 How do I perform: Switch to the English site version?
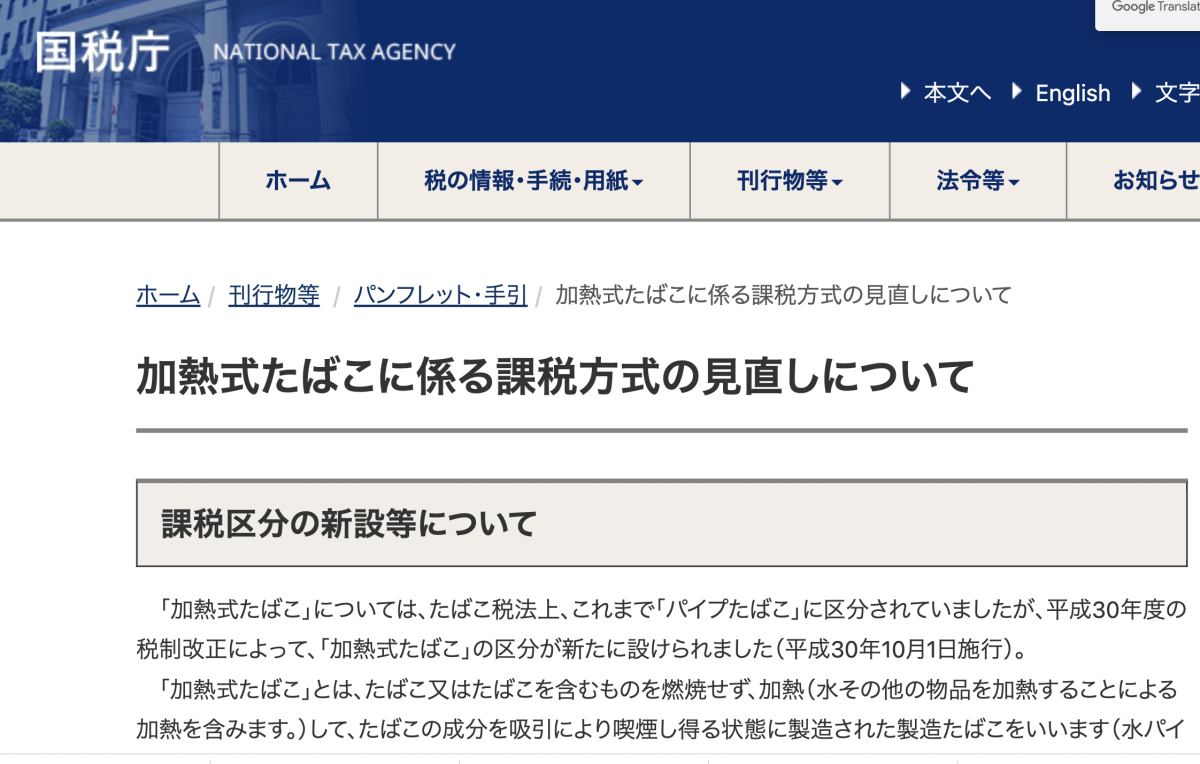1072,93
